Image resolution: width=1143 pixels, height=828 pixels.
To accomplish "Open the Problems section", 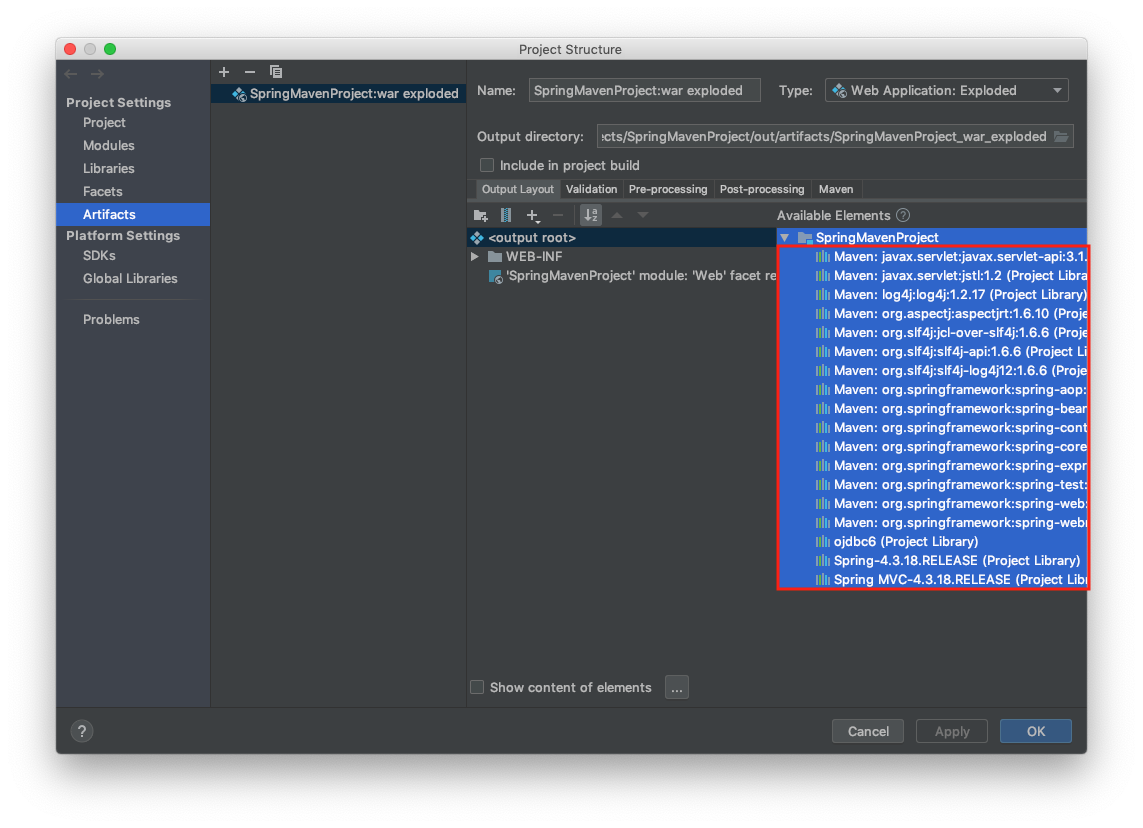I will (x=112, y=319).
